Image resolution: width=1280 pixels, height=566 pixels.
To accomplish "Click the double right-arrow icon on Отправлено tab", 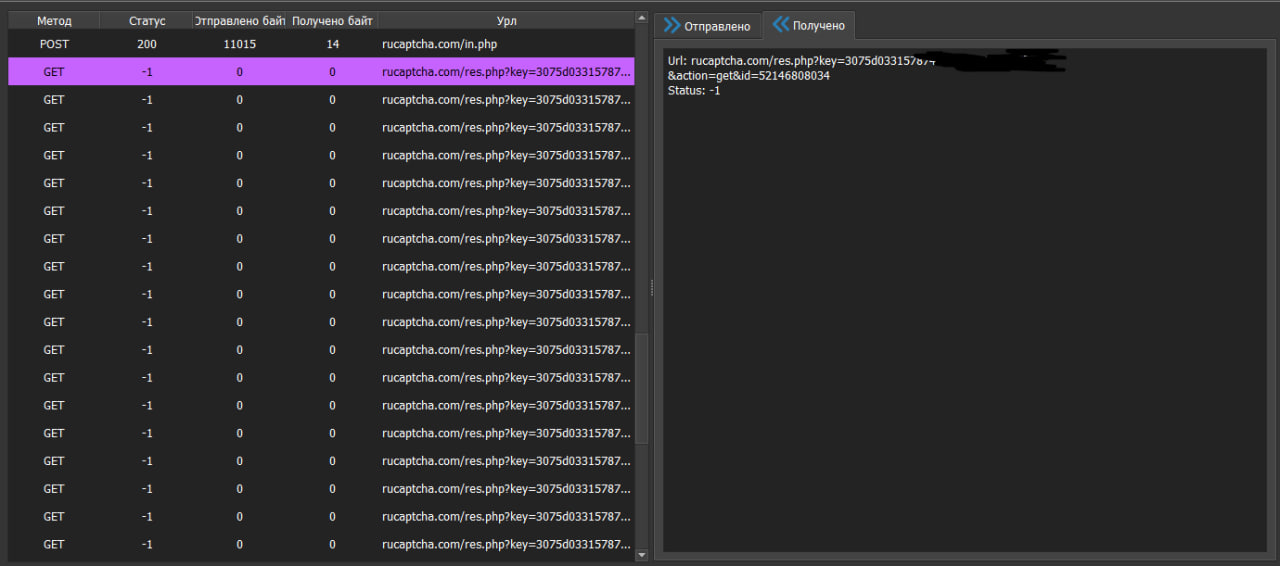I will 672,26.
